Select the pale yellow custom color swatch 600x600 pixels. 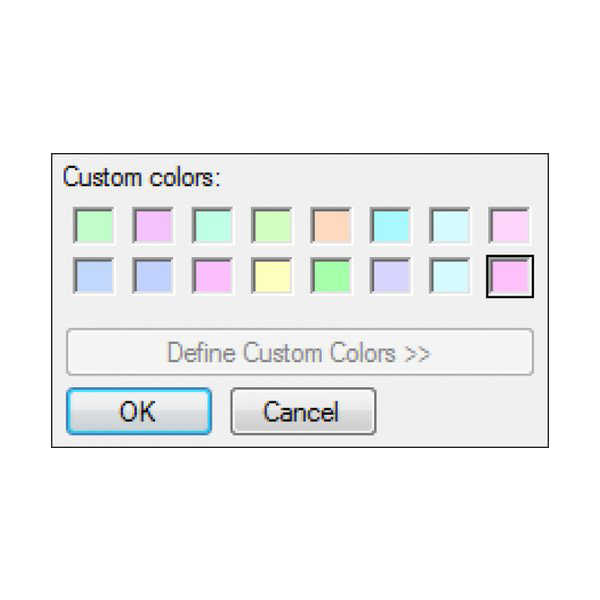271,276
